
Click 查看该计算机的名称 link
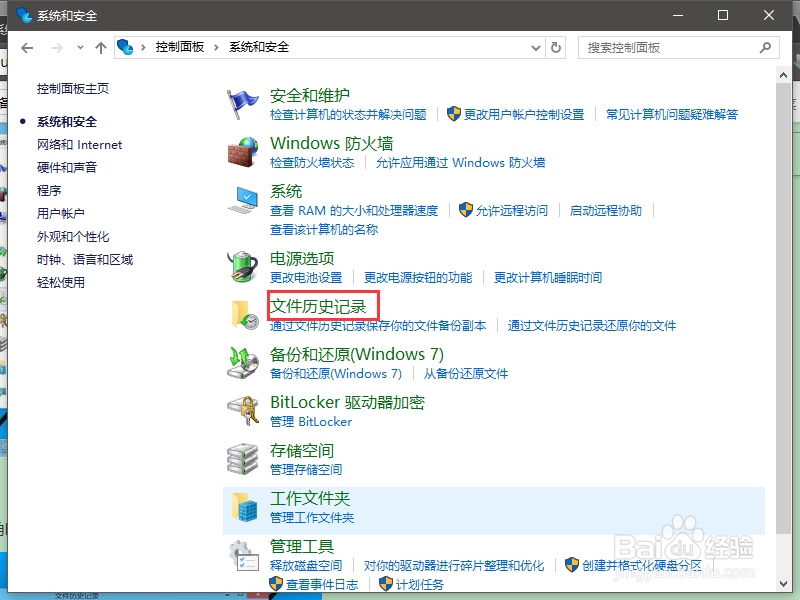coord(324,230)
